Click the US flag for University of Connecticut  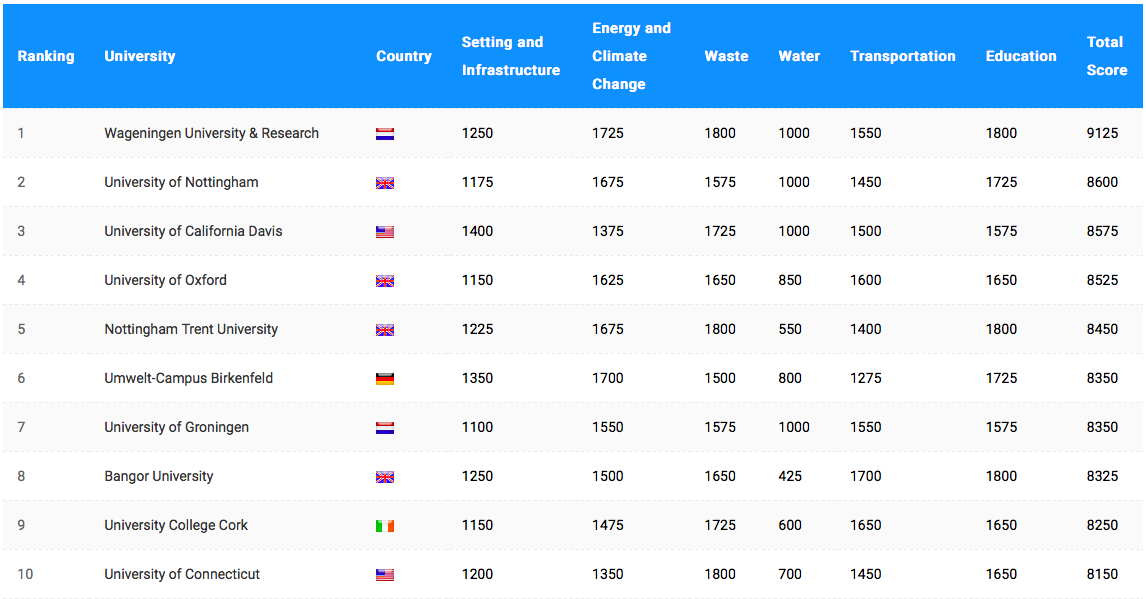coord(384,574)
